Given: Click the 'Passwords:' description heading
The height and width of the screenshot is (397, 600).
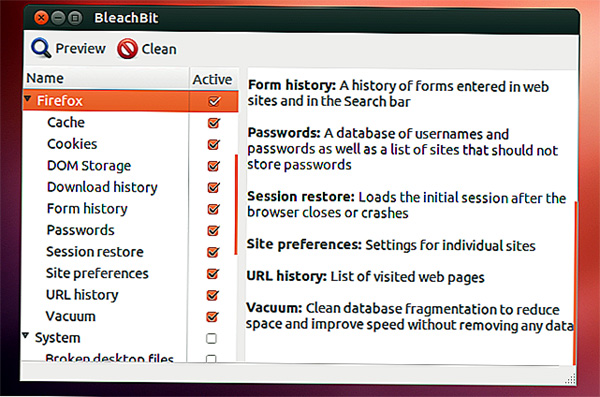Looking at the screenshot, I should [284, 132].
